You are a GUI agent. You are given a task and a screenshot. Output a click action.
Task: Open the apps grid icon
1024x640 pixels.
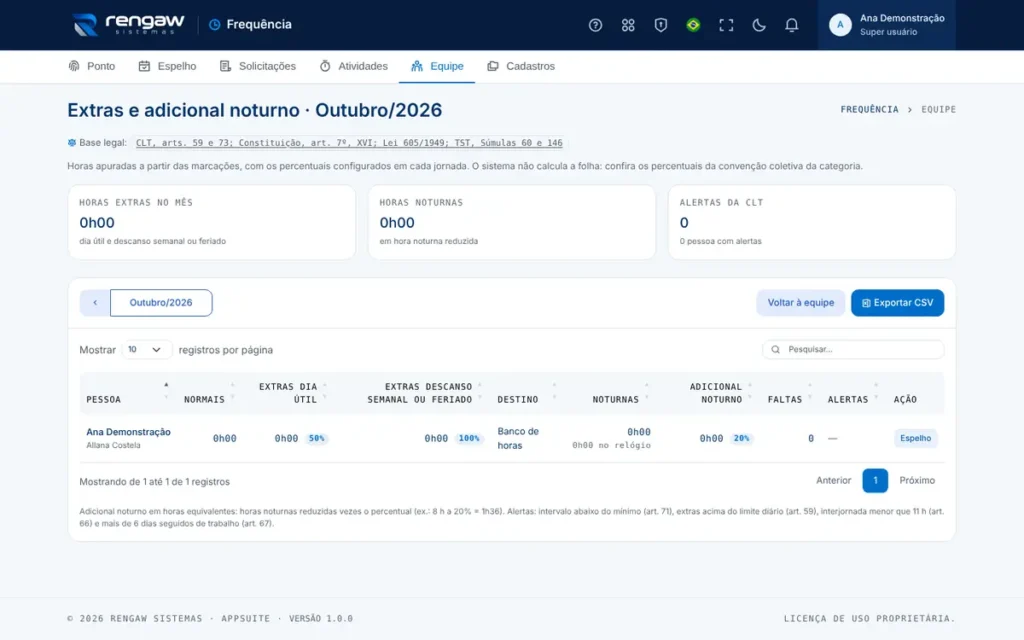(x=628, y=25)
